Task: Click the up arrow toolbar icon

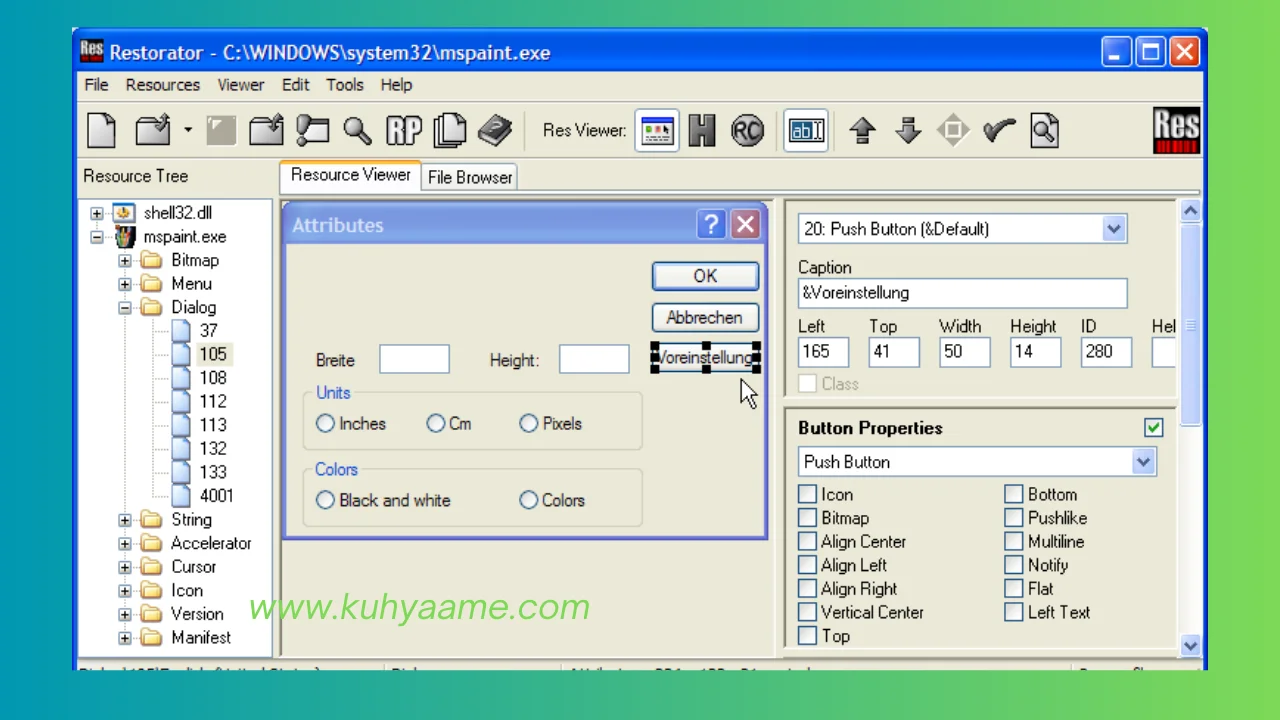Action: click(x=862, y=130)
